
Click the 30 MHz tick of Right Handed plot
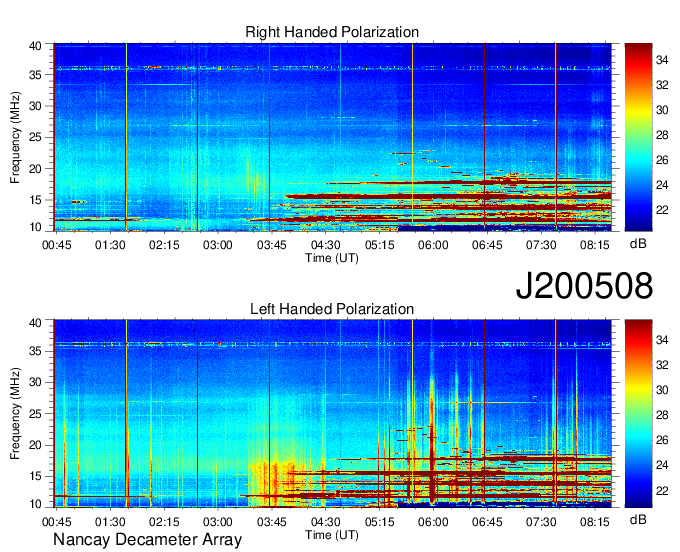coord(35,106)
